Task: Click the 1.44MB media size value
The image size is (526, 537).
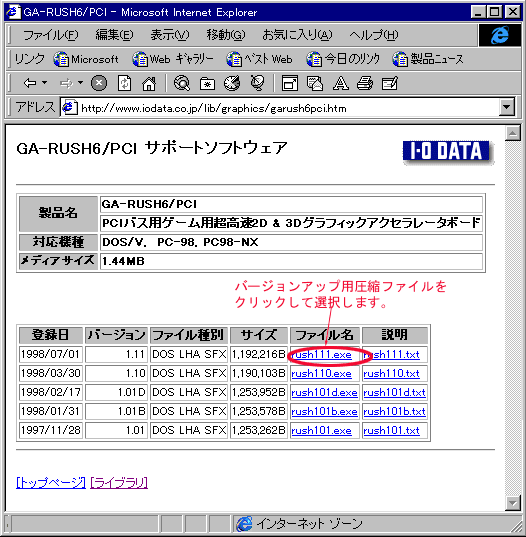Action: tap(123, 261)
